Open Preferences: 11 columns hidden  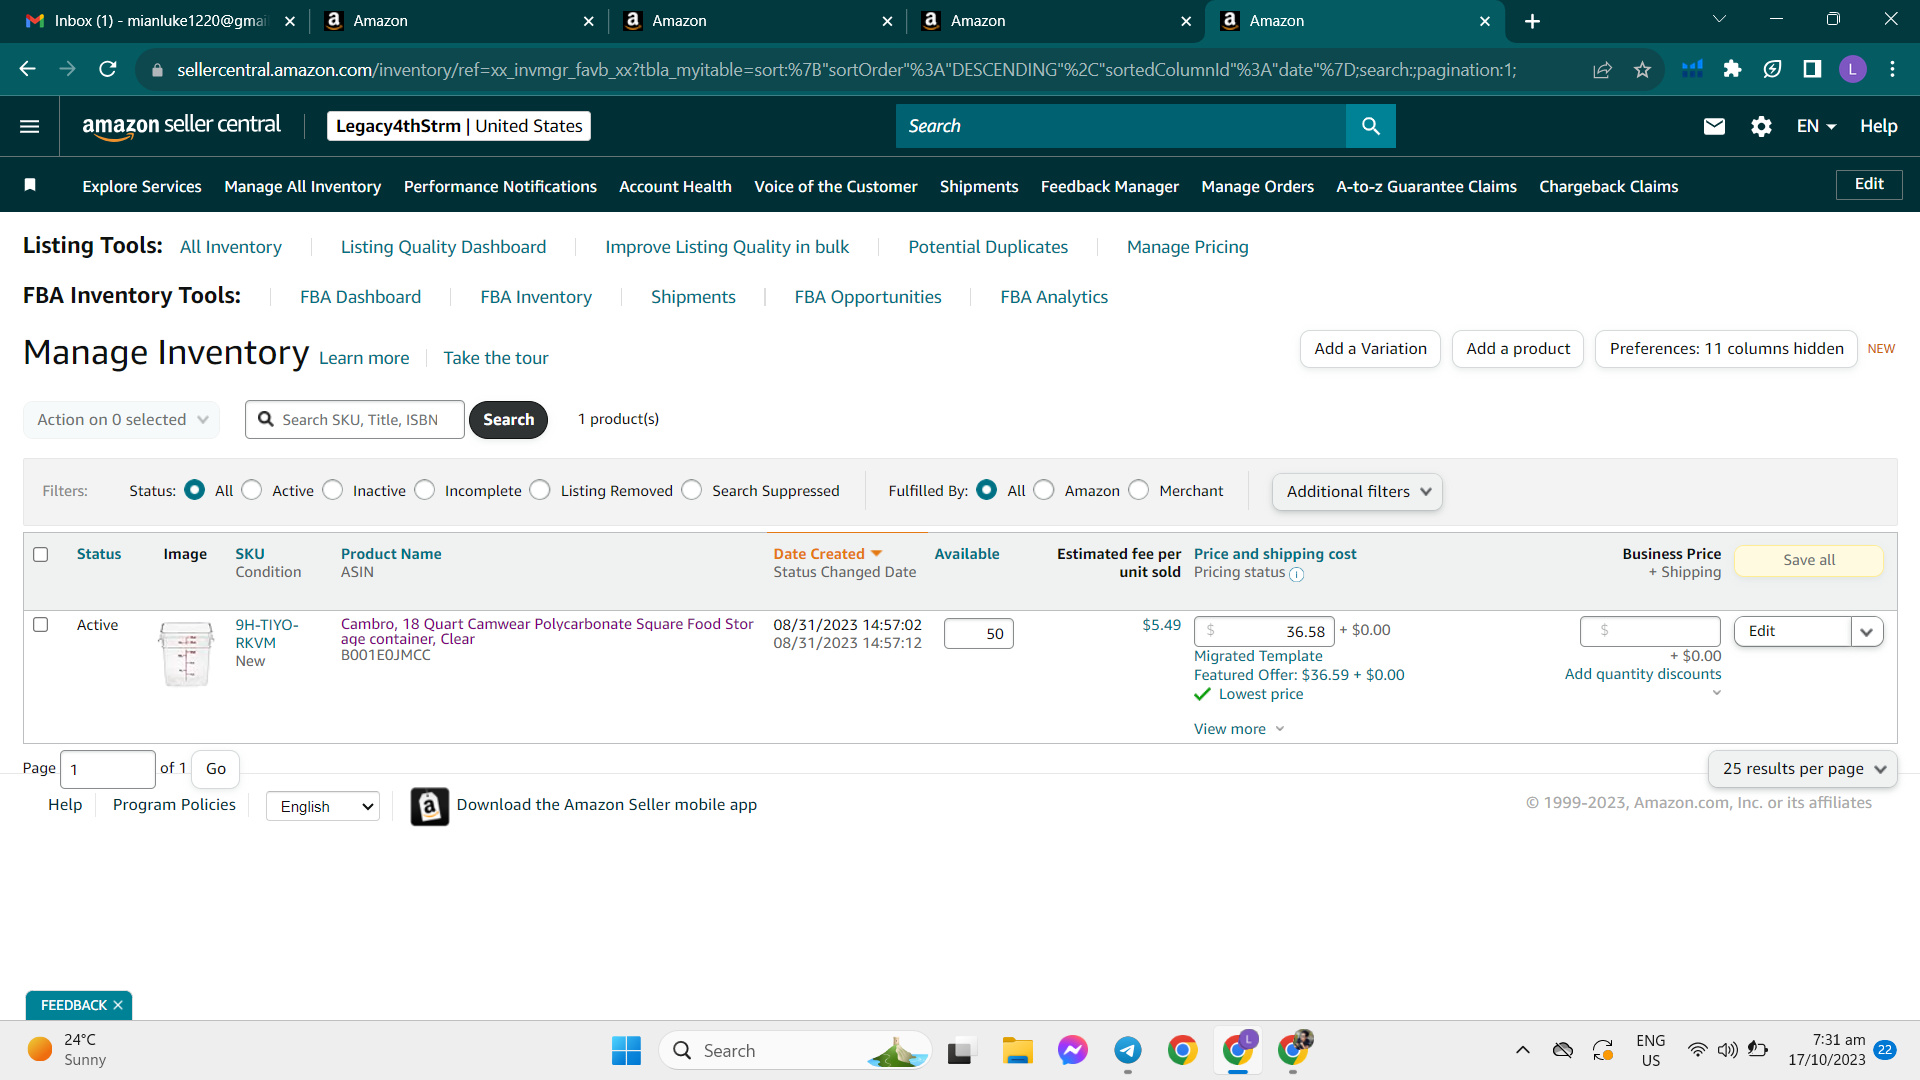(1726, 349)
